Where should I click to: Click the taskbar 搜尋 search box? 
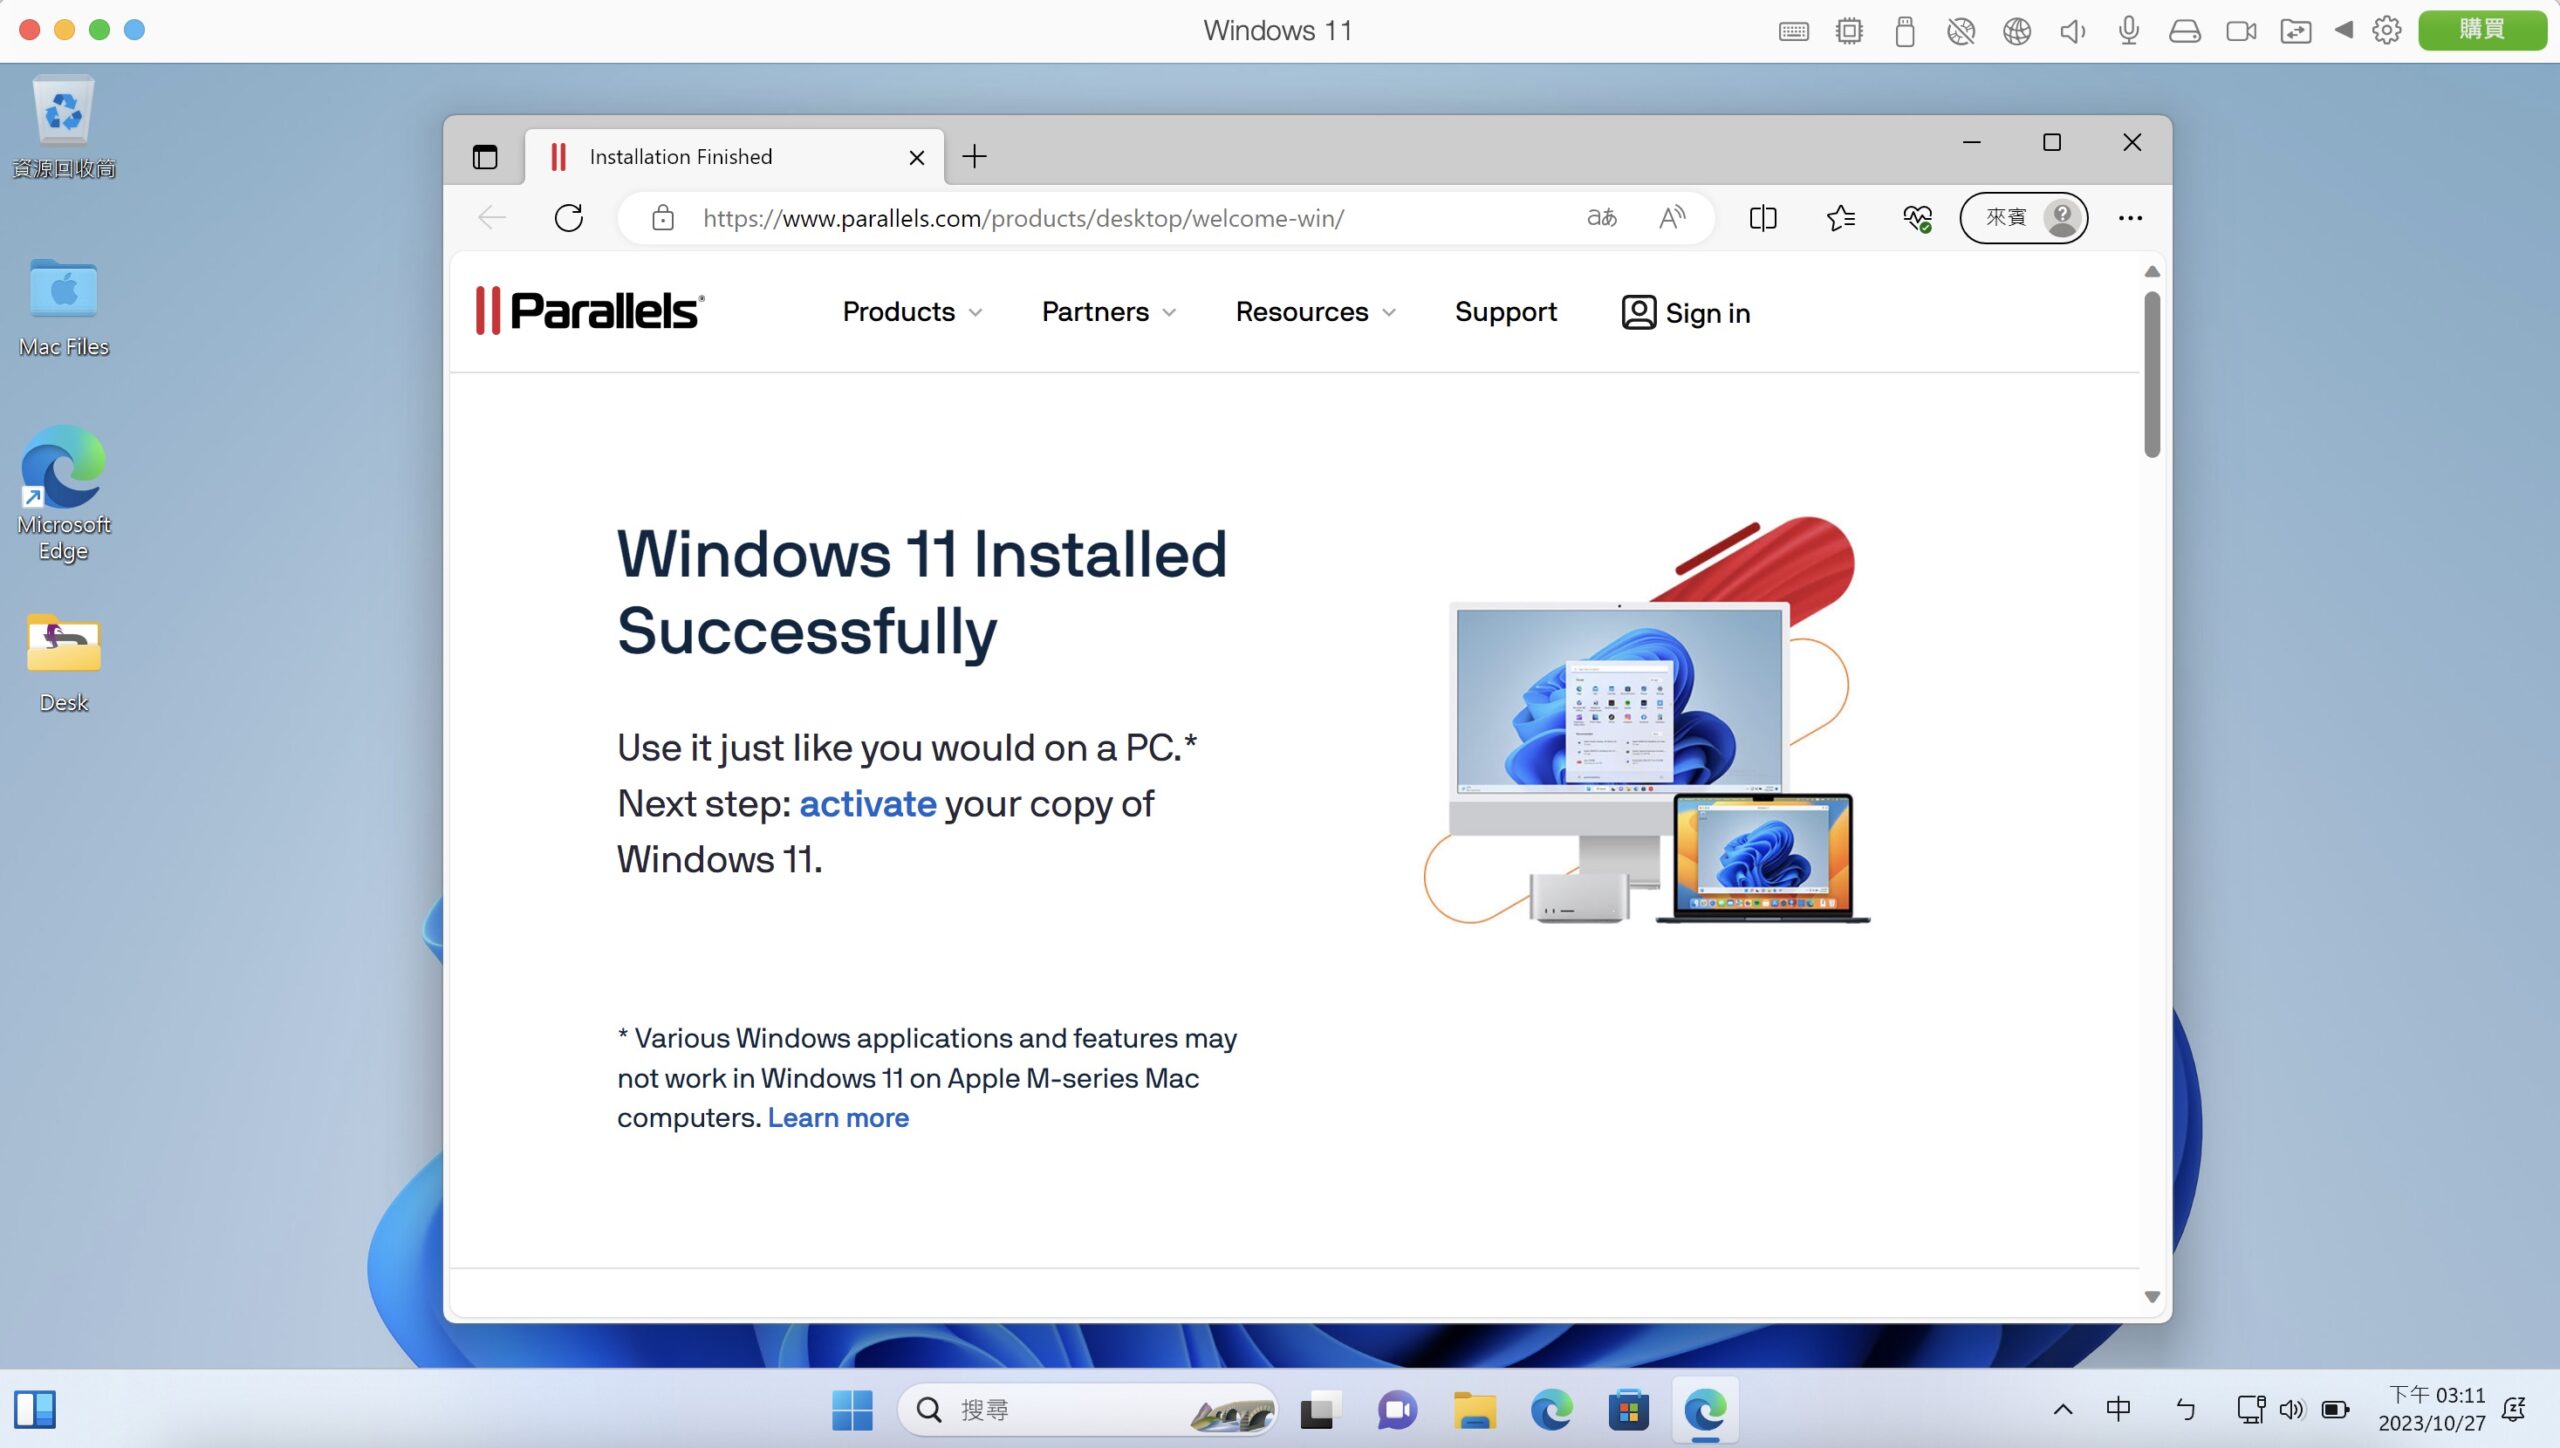point(1088,1410)
